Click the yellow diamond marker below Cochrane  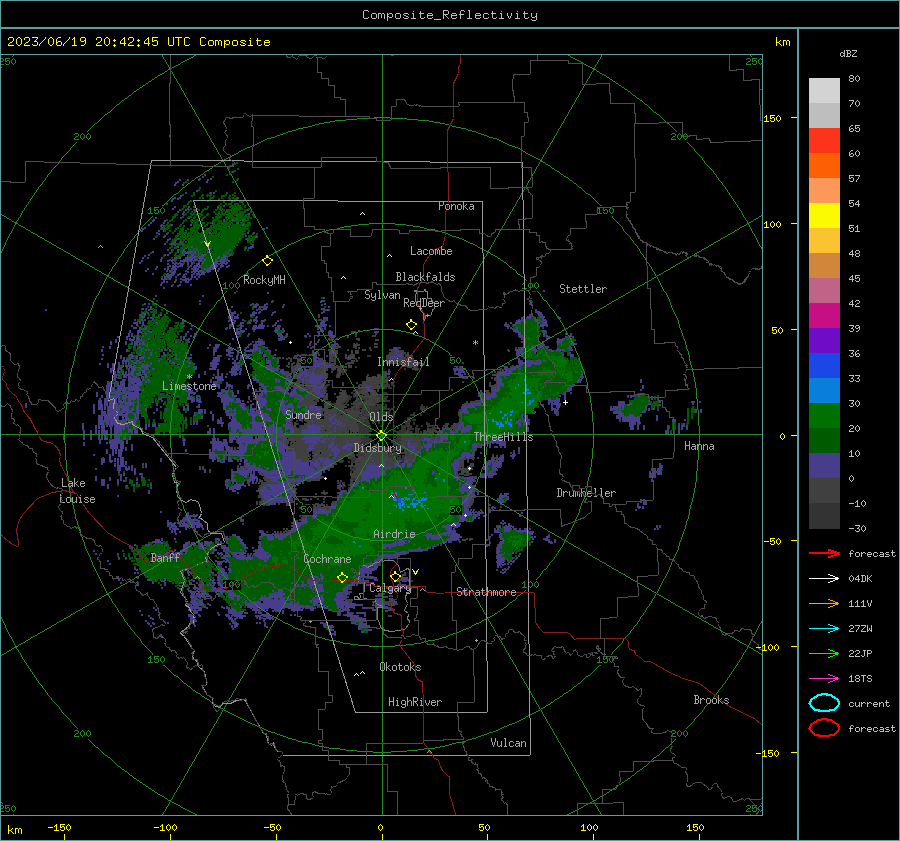coord(343,577)
